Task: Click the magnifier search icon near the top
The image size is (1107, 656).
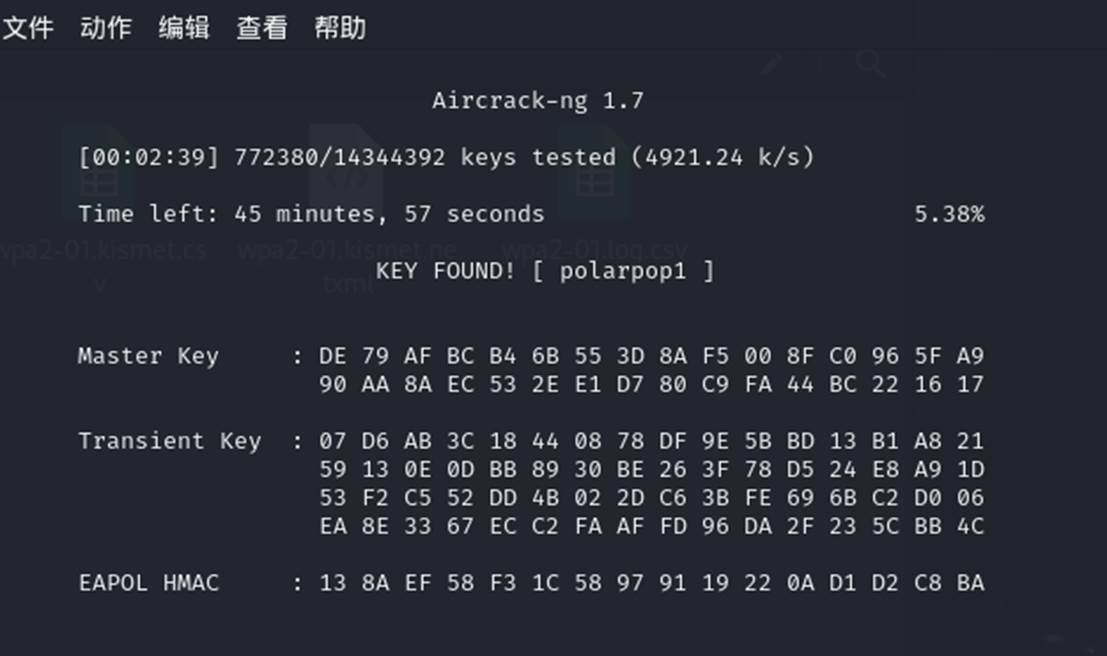Action: click(869, 63)
